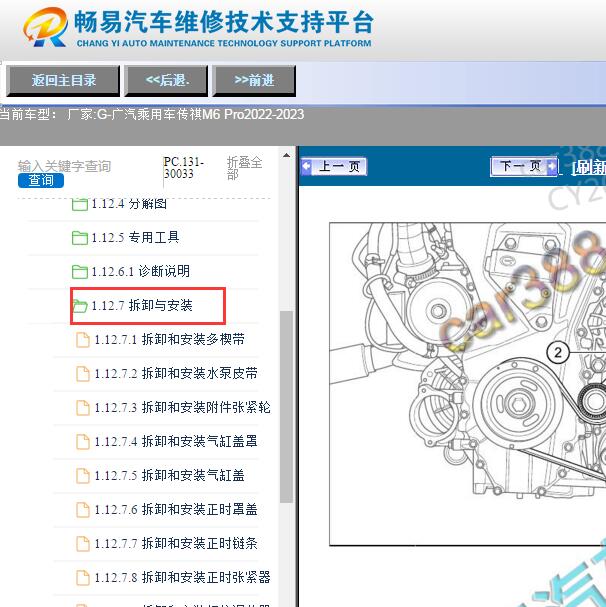Image resolution: width=606 pixels, height=607 pixels.
Task: Click the 畅易 platform logo icon
Action: pos(45,27)
